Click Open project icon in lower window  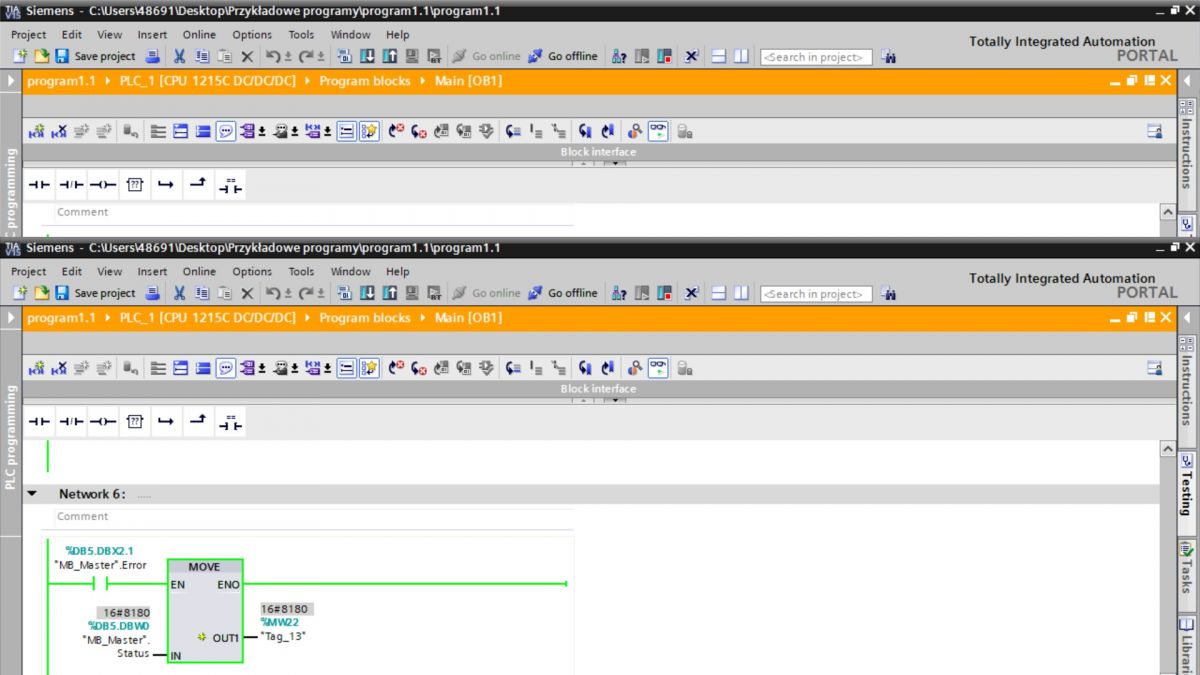[x=42, y=293]
